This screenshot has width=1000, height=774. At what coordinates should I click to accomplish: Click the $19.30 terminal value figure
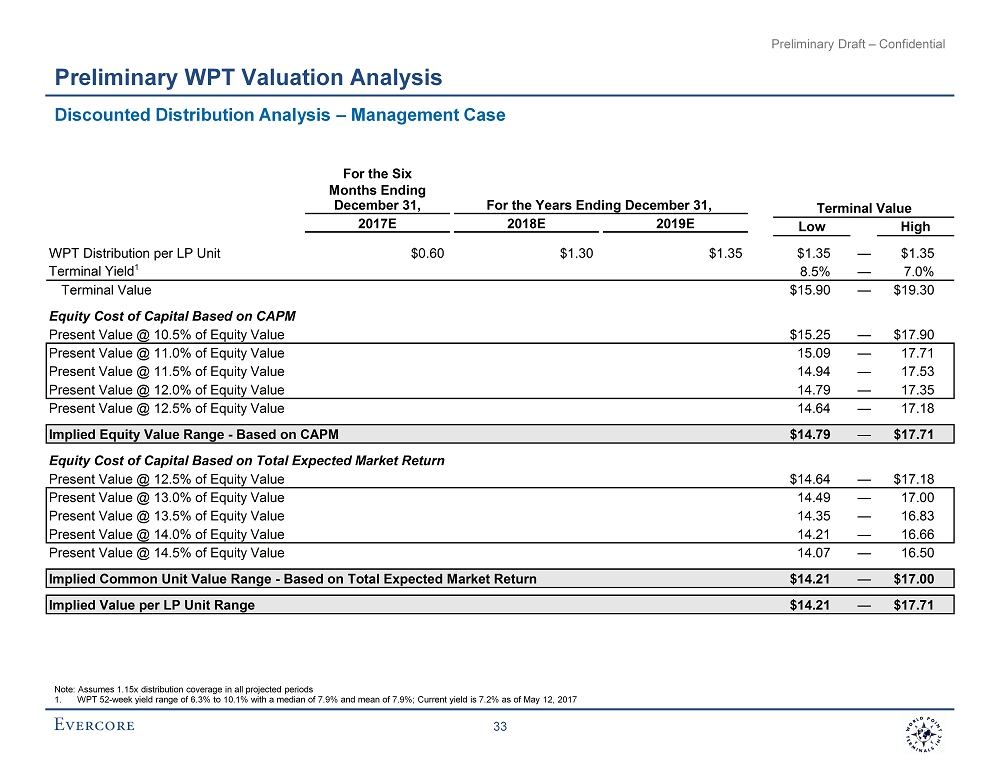coord(914,290)
